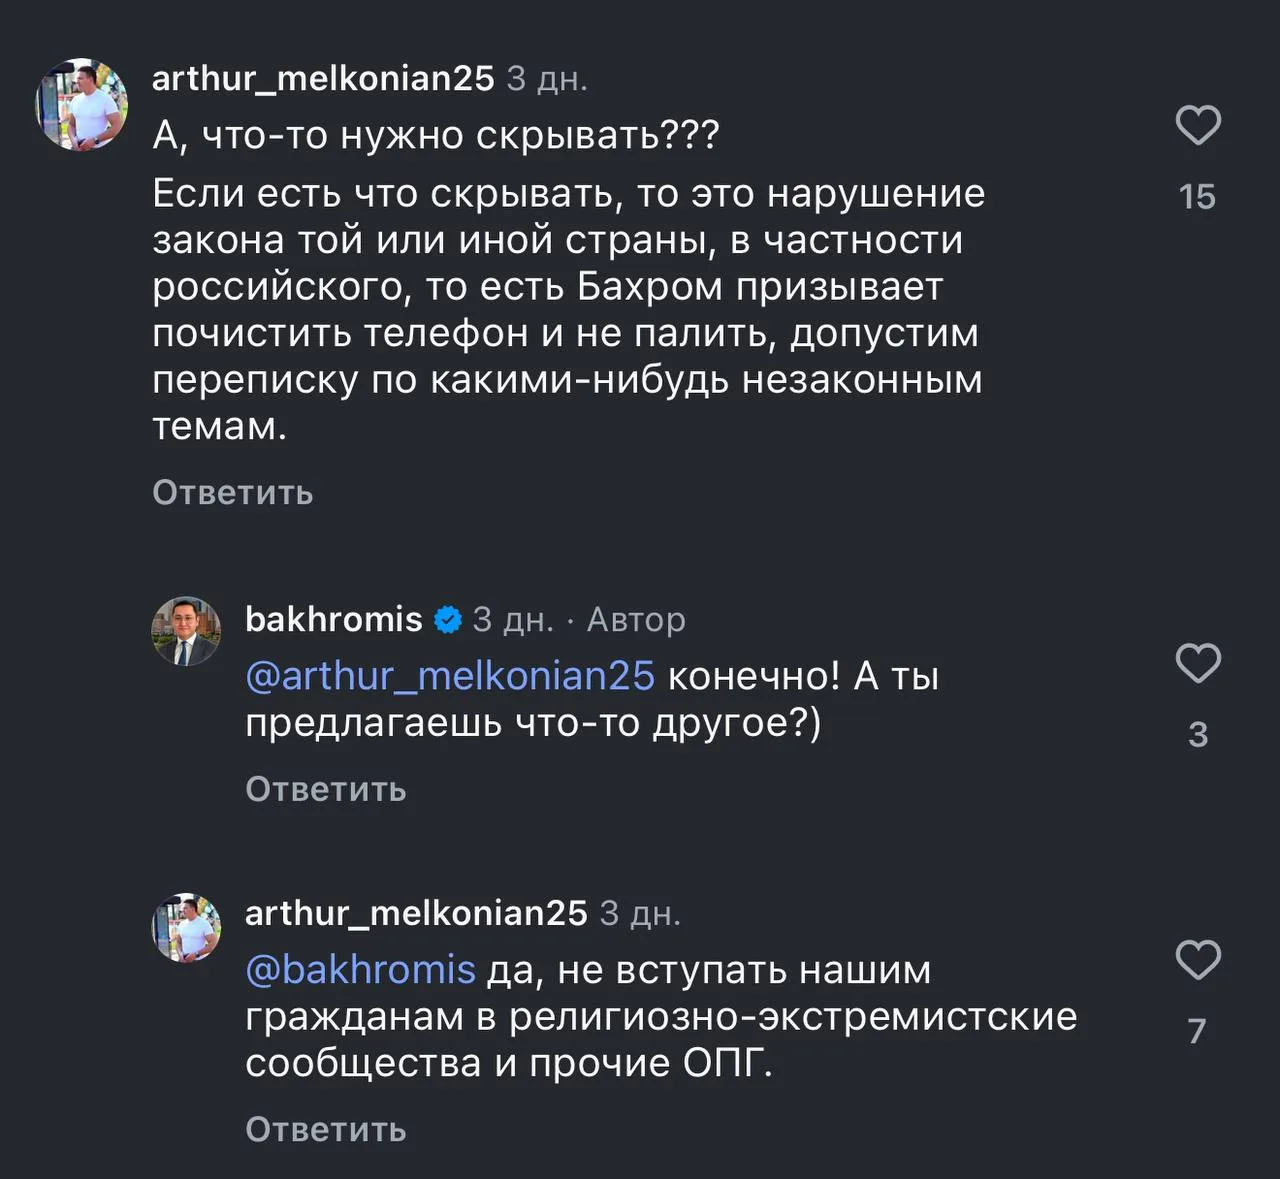Screen dimensions: 1280x1179
Task: Open arthur_melkonian25's avatar on top comment
Action: [82, 104]
